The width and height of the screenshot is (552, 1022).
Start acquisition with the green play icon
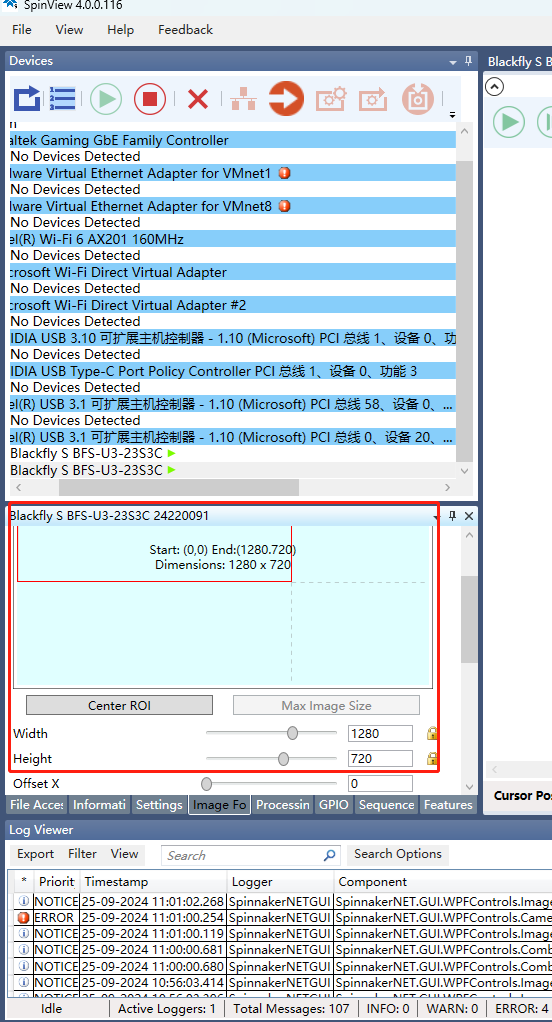tap(106, 99)
